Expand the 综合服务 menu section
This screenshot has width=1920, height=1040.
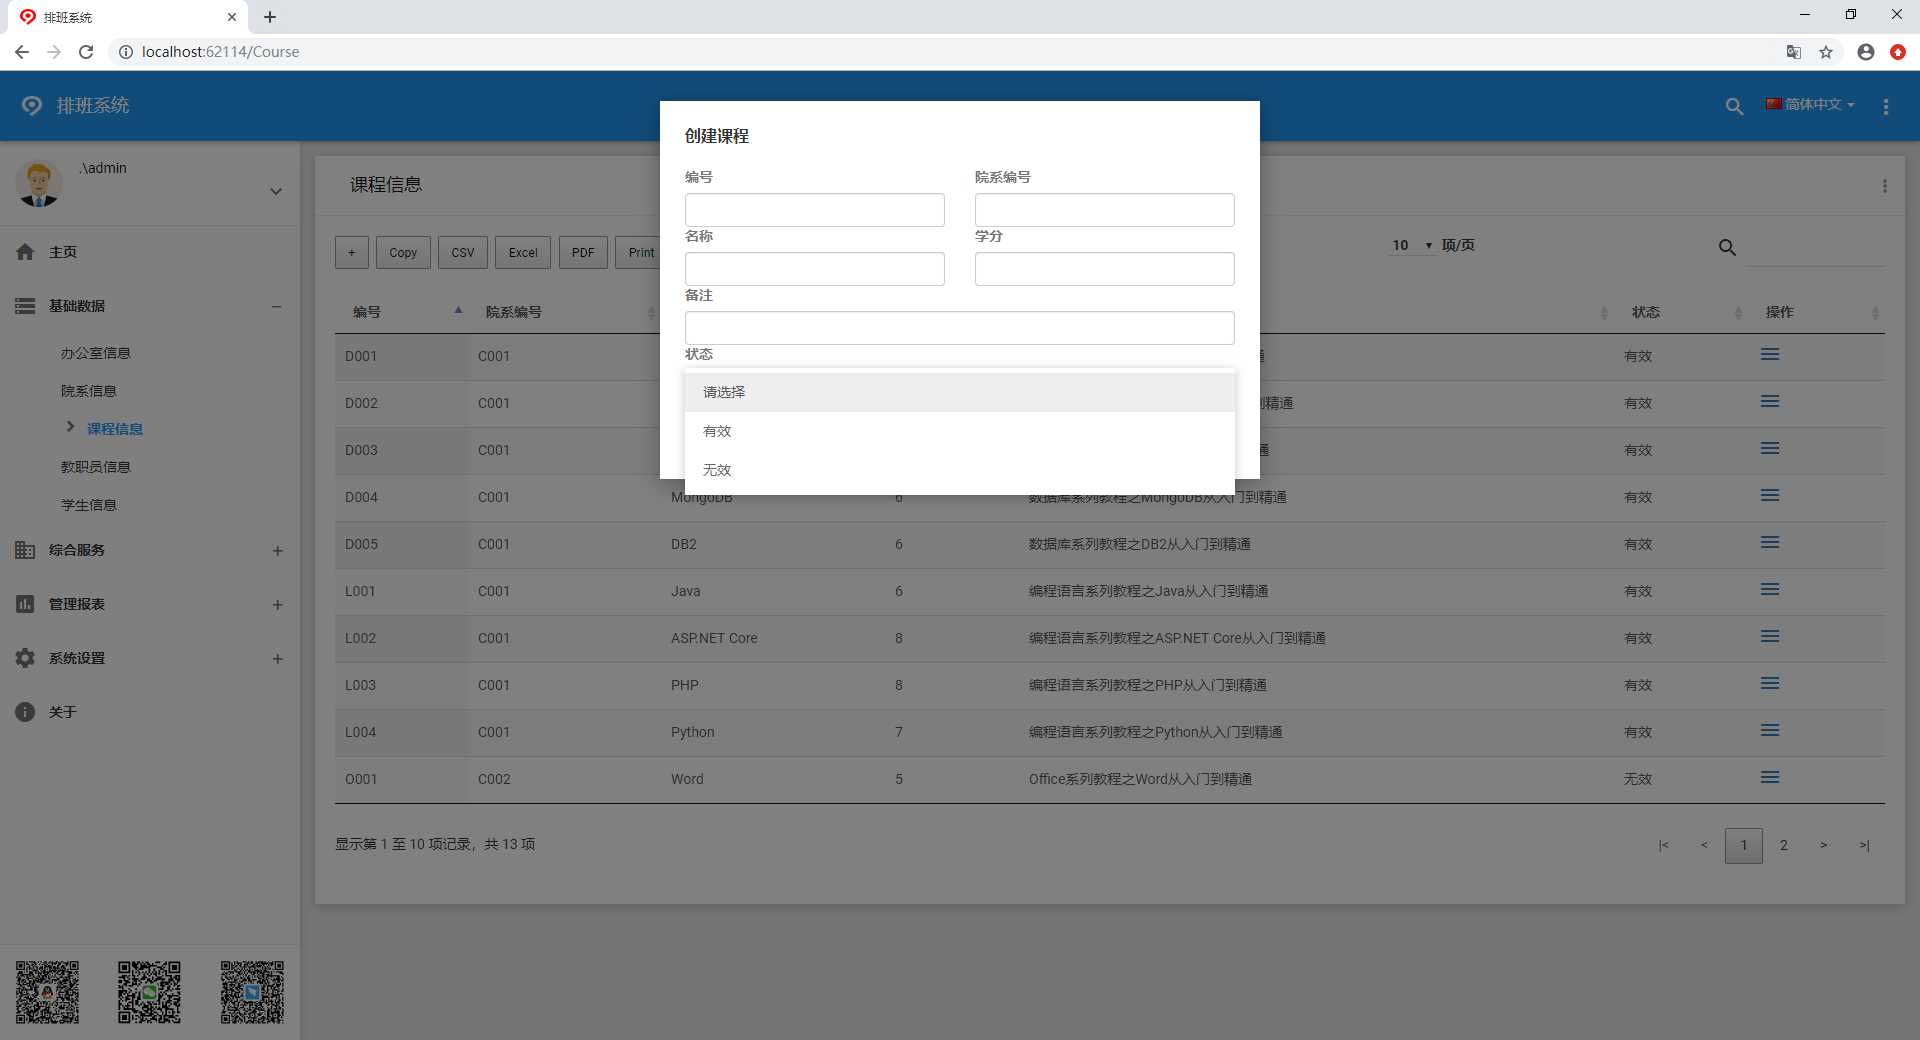[x=277, y=550]
